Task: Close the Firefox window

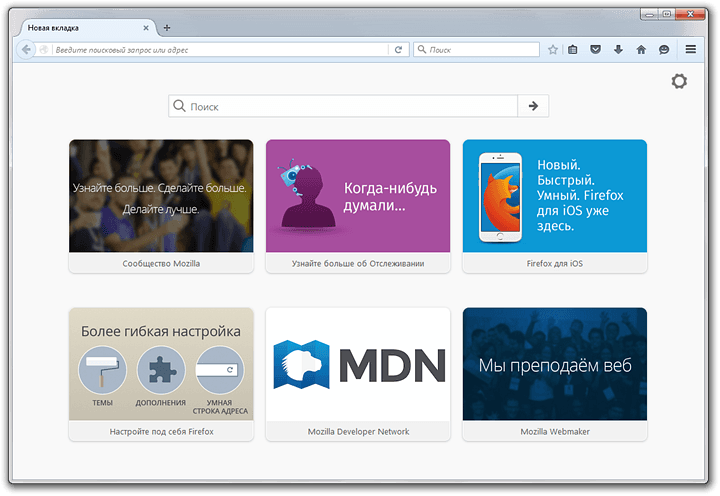Action: click(690, 14)
